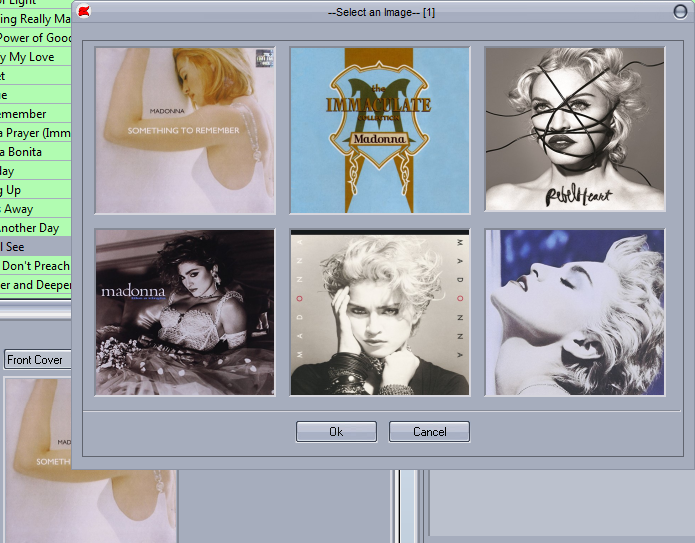The width and height of the screenshot is (695, 543).
Task: Select the 'a Bonita' track row
Action: (x=35, y=152)
